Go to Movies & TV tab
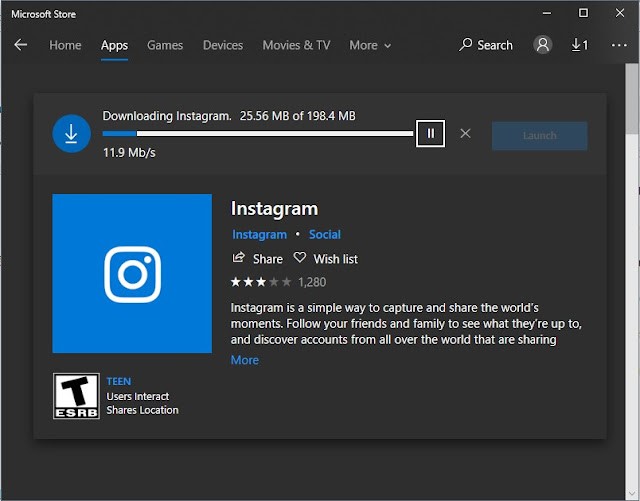The image size is (640, 501). (x=296, y=45)
